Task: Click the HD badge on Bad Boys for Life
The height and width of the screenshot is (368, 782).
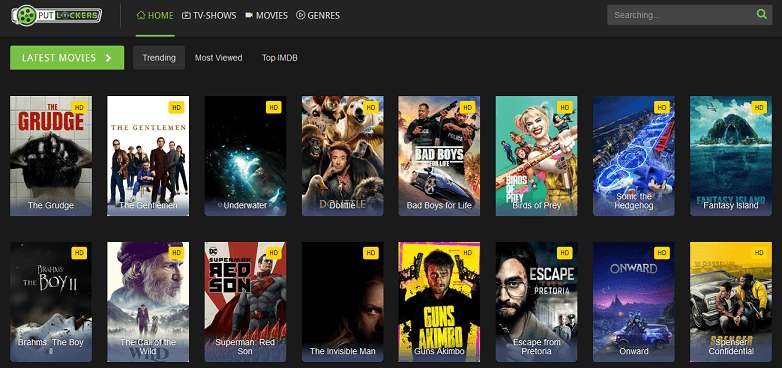Action: click(x=467, y=107)
